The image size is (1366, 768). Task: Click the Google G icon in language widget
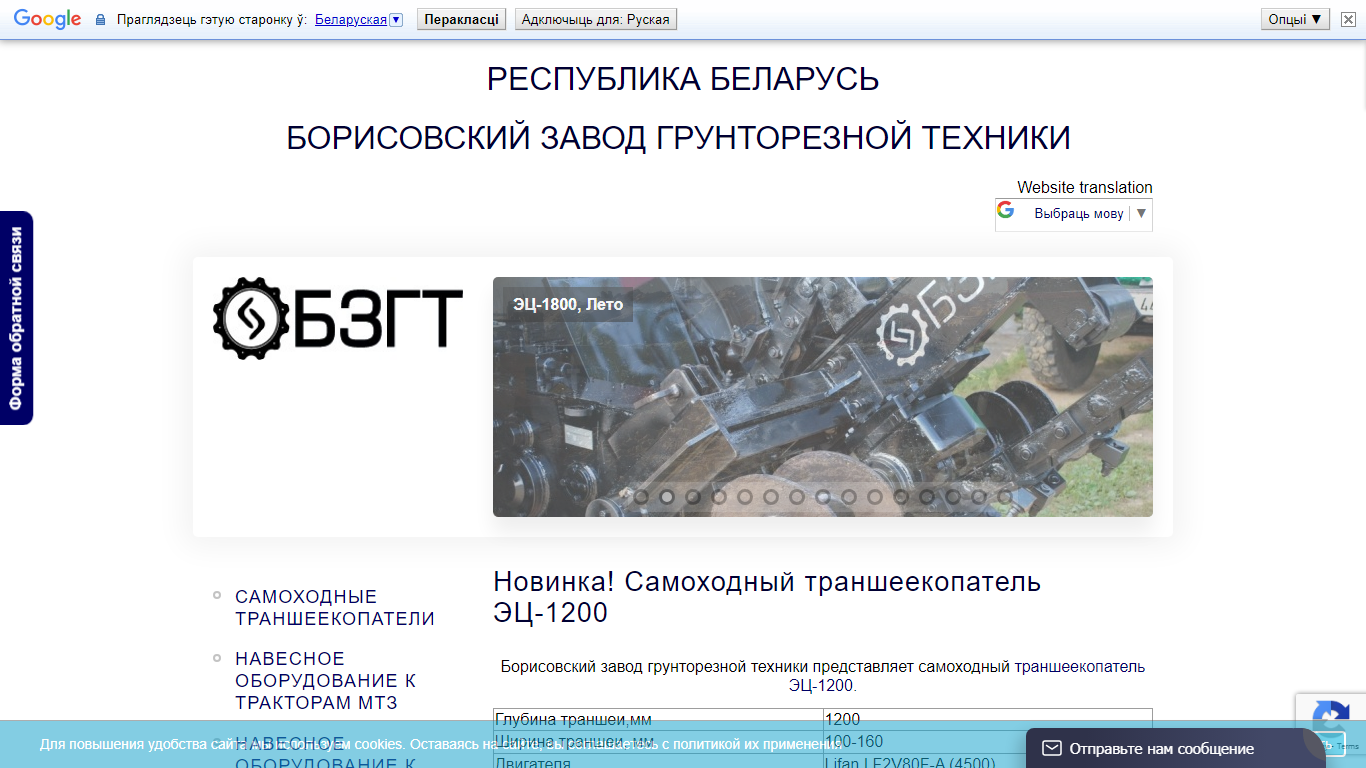(x=1006, y=210)
